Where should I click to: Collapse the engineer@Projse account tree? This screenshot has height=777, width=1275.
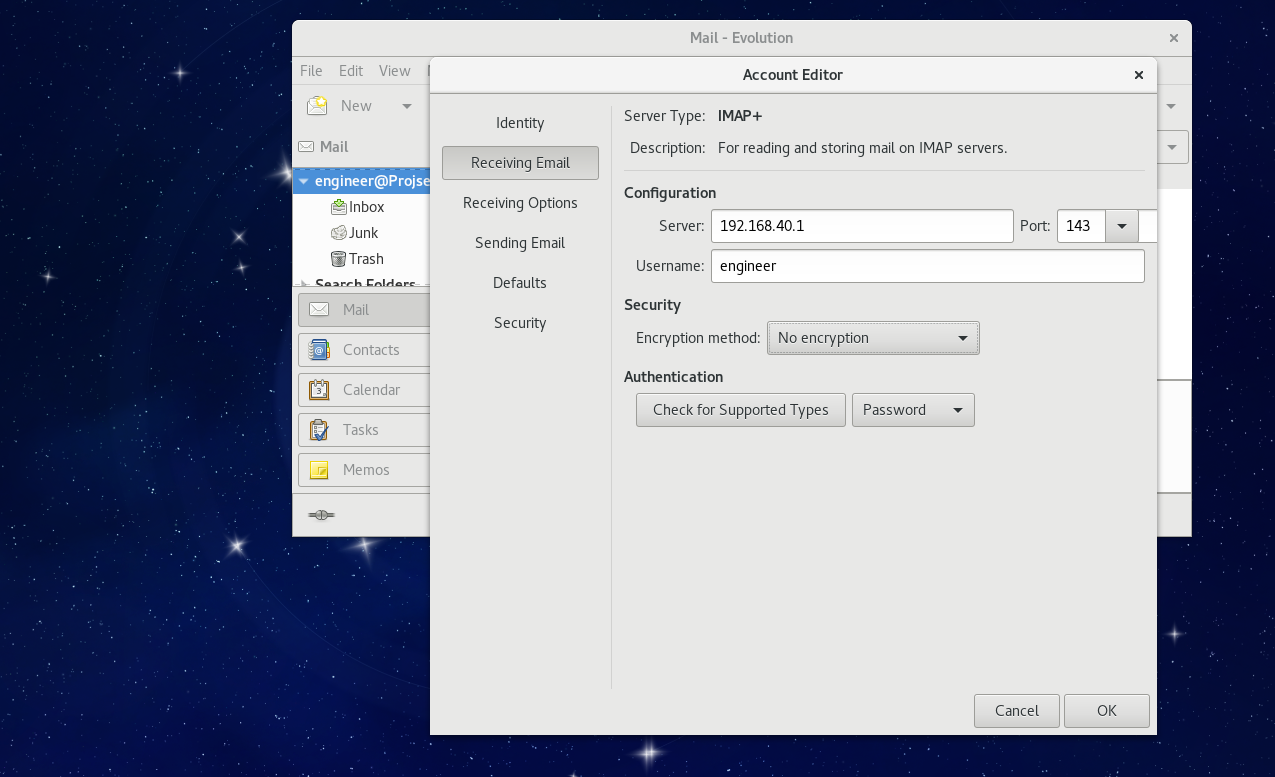pos(303,181)
